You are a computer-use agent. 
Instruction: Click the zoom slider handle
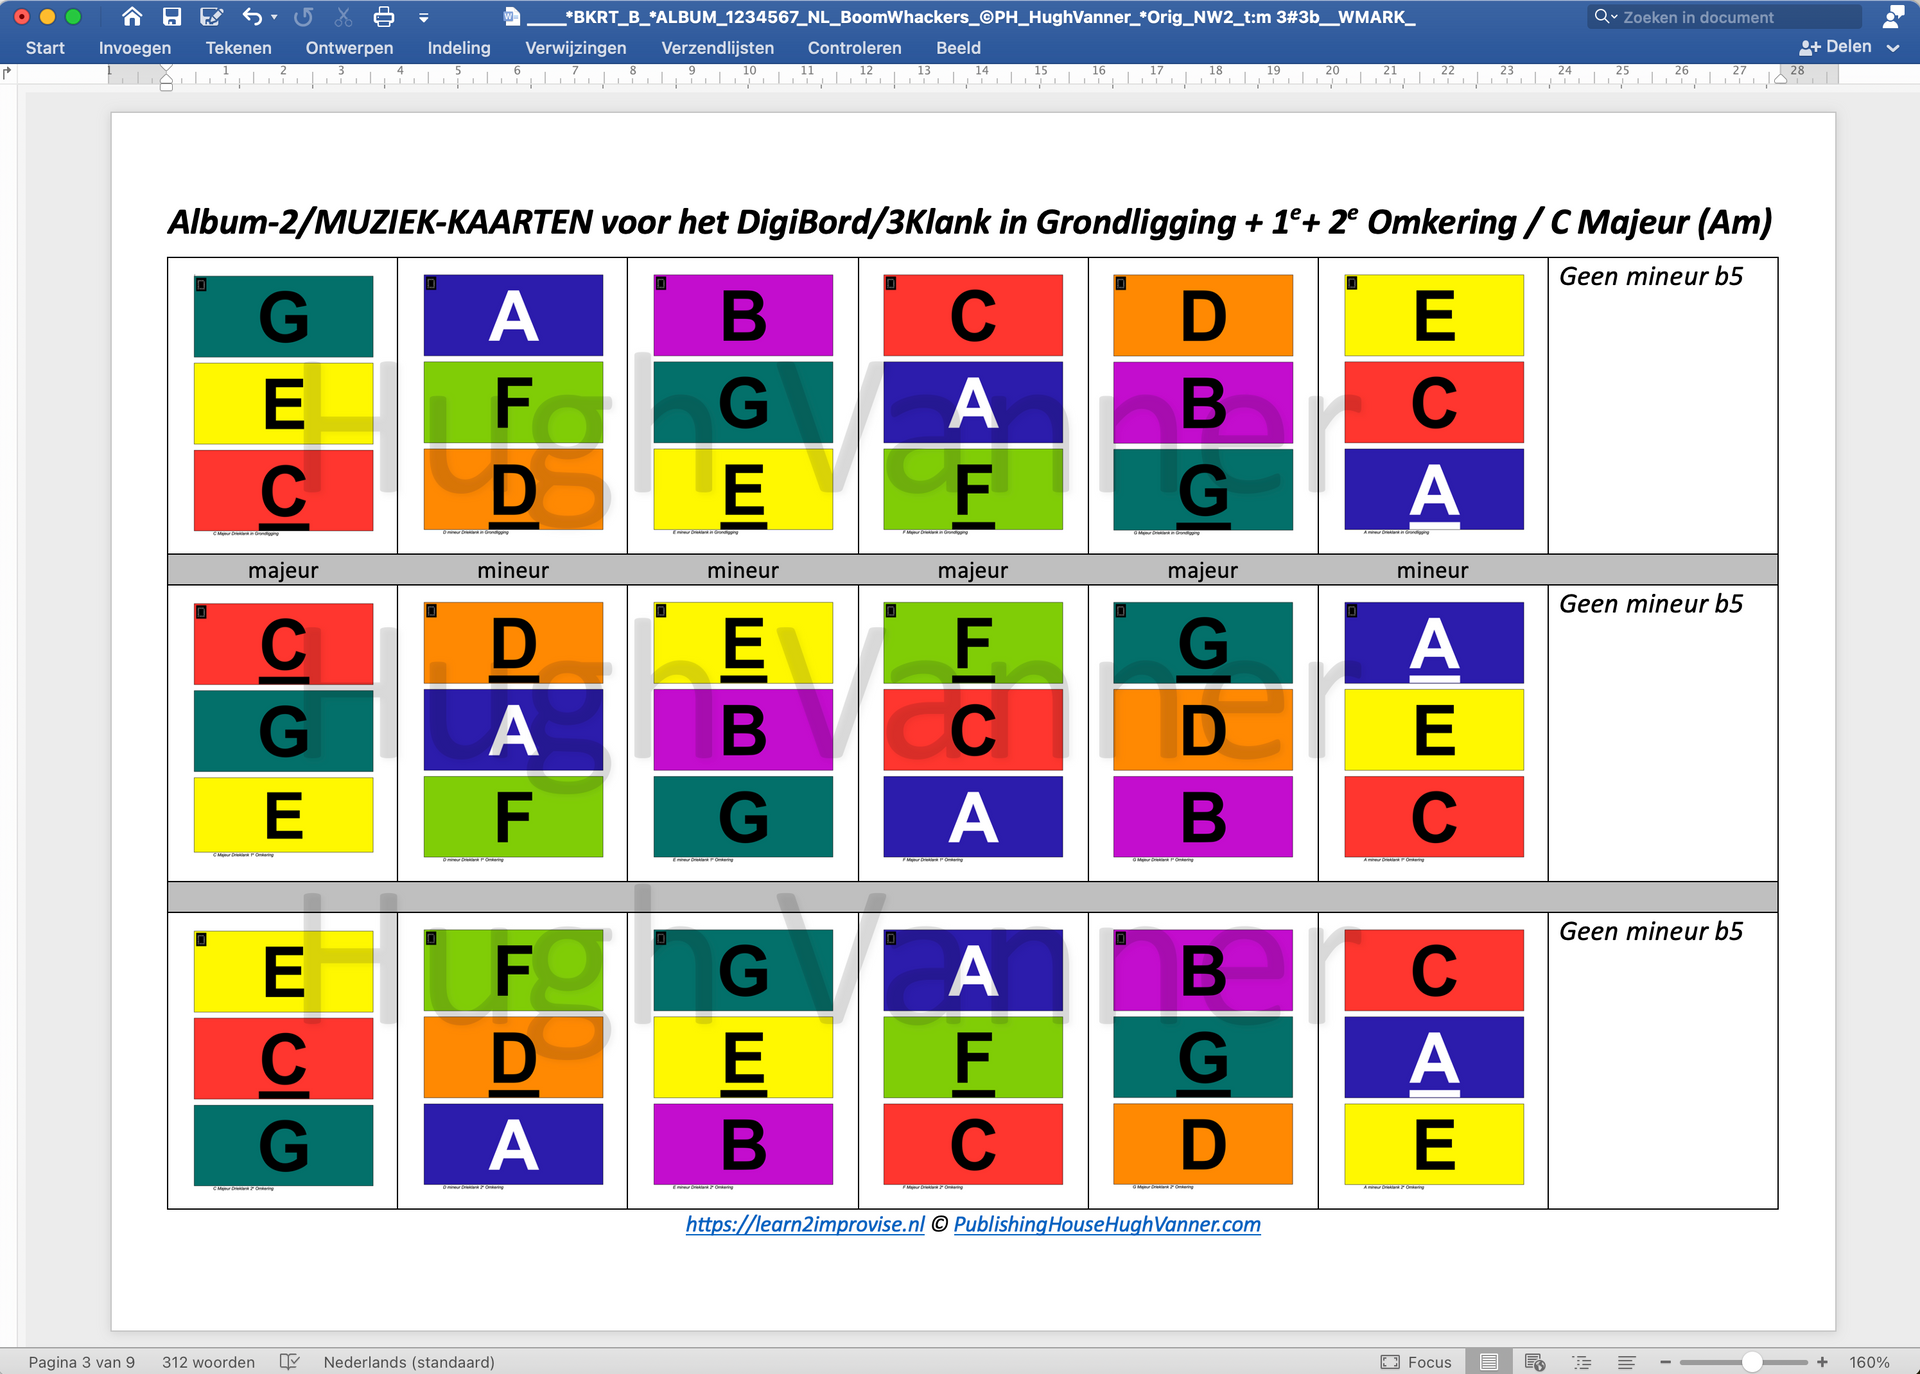click(x=1752, y=1362)
